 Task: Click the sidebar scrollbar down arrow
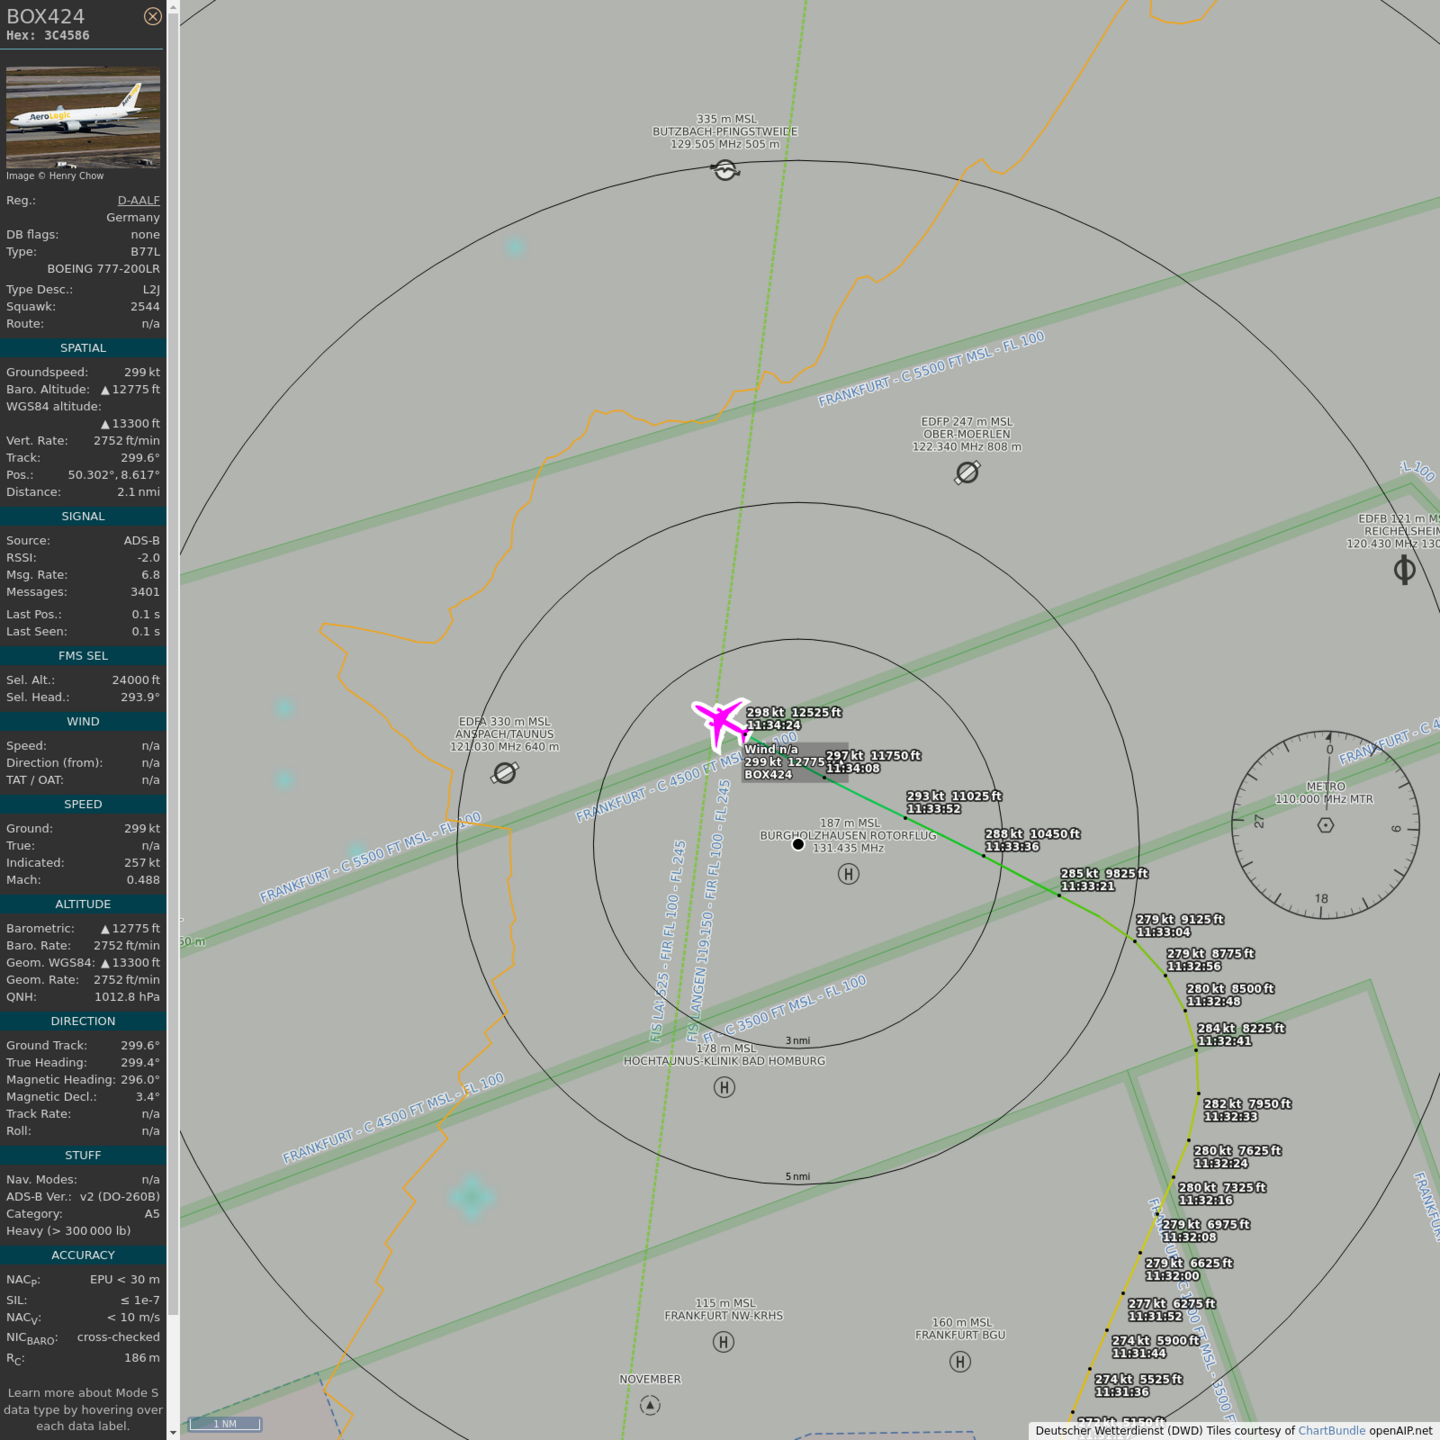coord(173,1432)
